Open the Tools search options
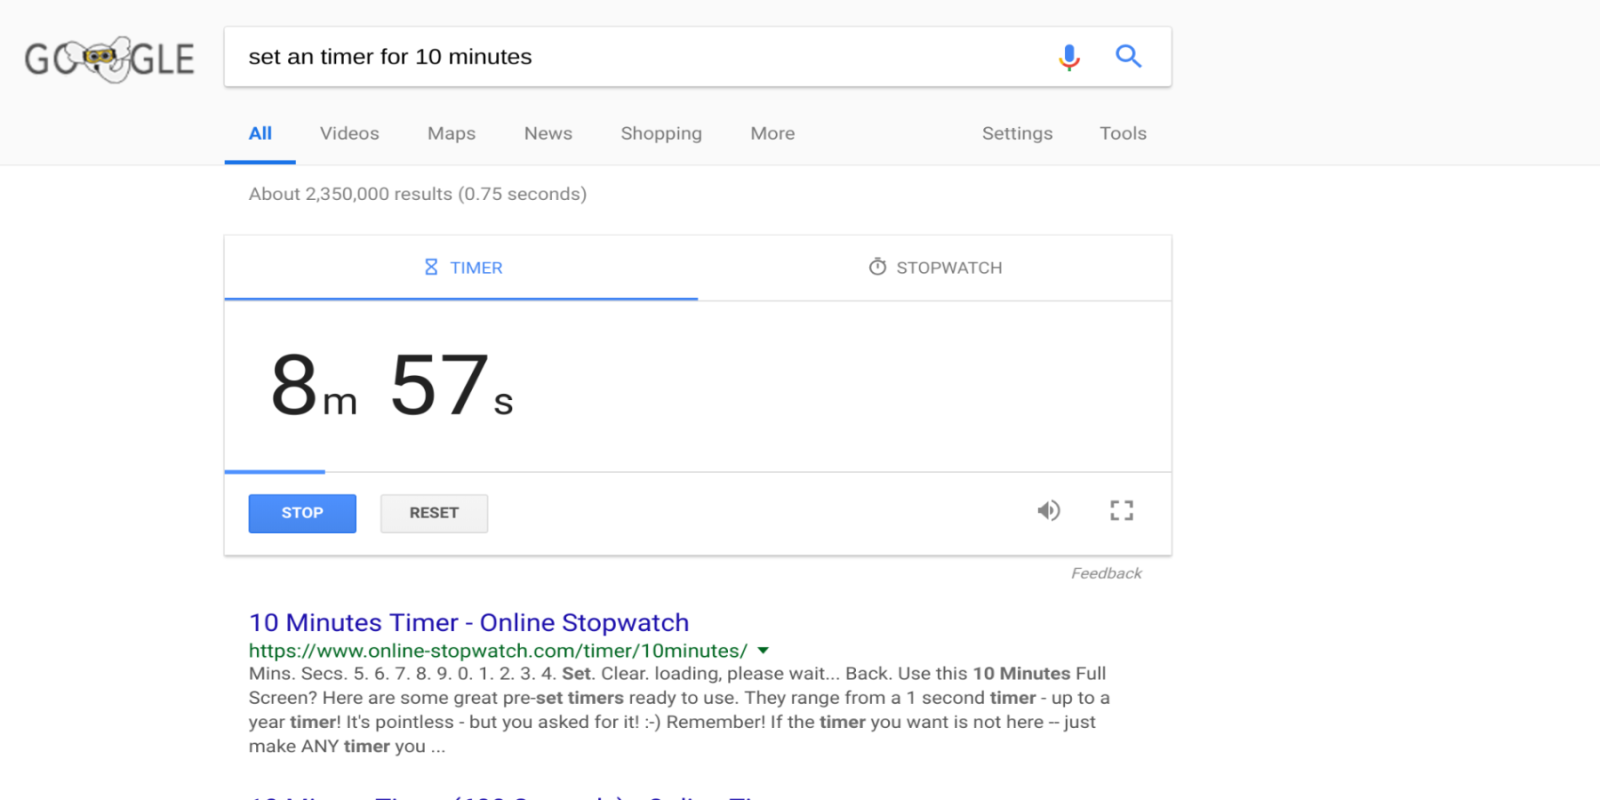Screen dimensions: 1600x800 pos(1122,133)
